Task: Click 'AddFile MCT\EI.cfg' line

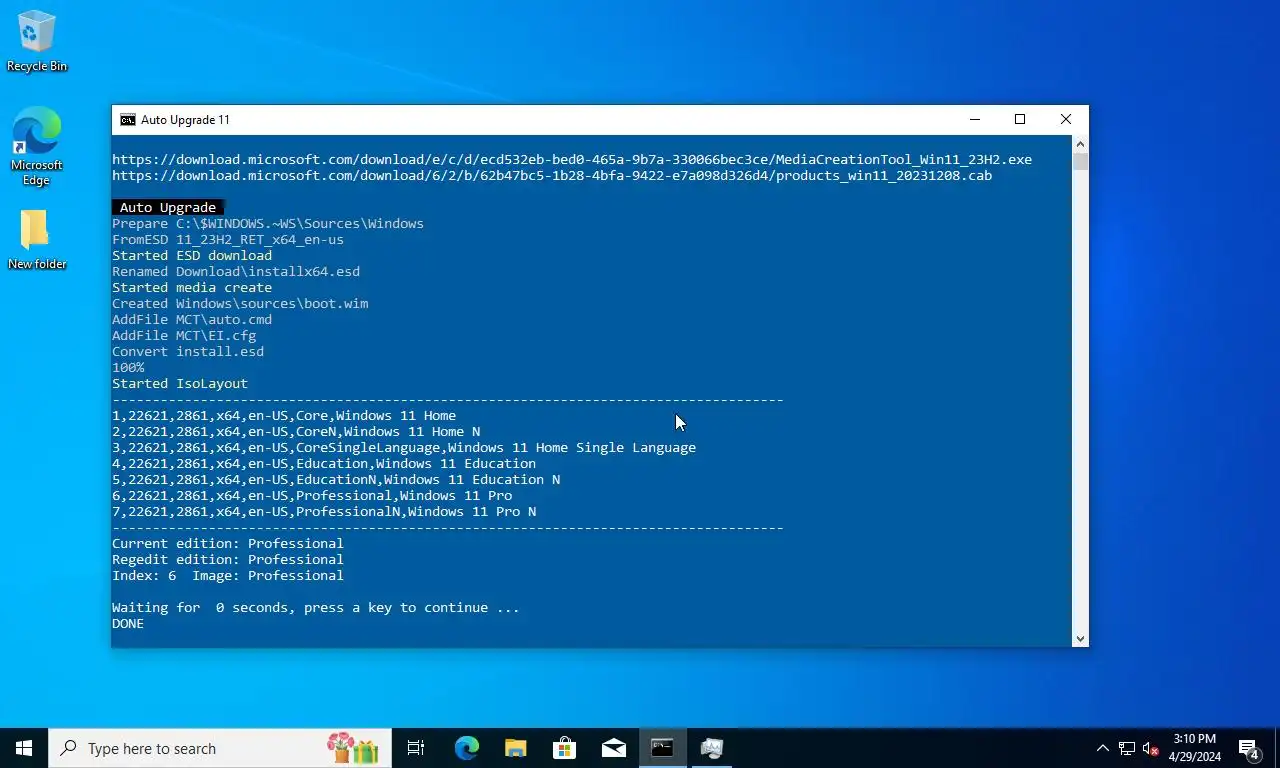Action: click(x=184, y=335)
